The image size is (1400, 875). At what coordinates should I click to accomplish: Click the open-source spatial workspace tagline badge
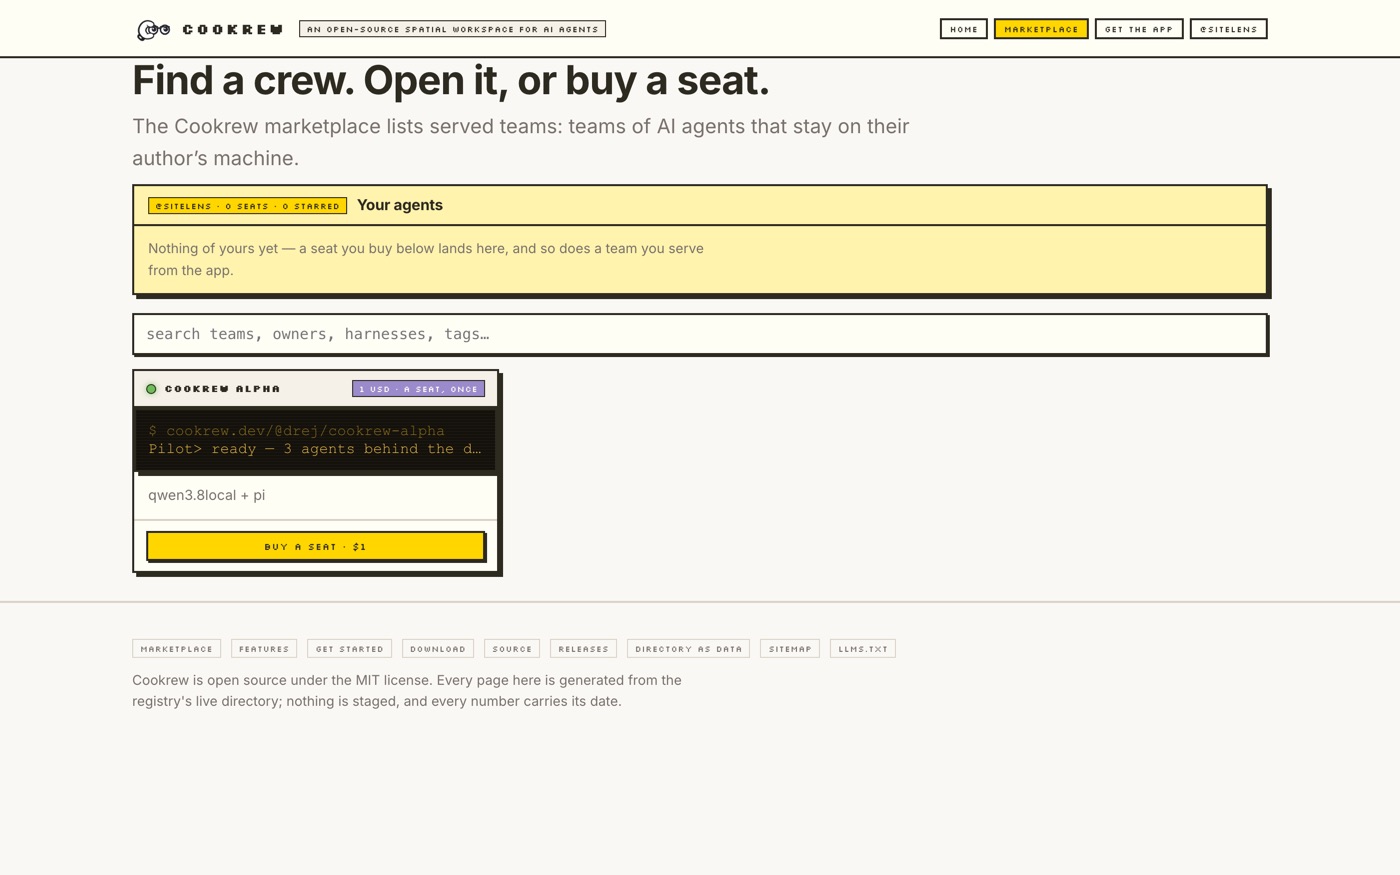click(x=452, y=29)
